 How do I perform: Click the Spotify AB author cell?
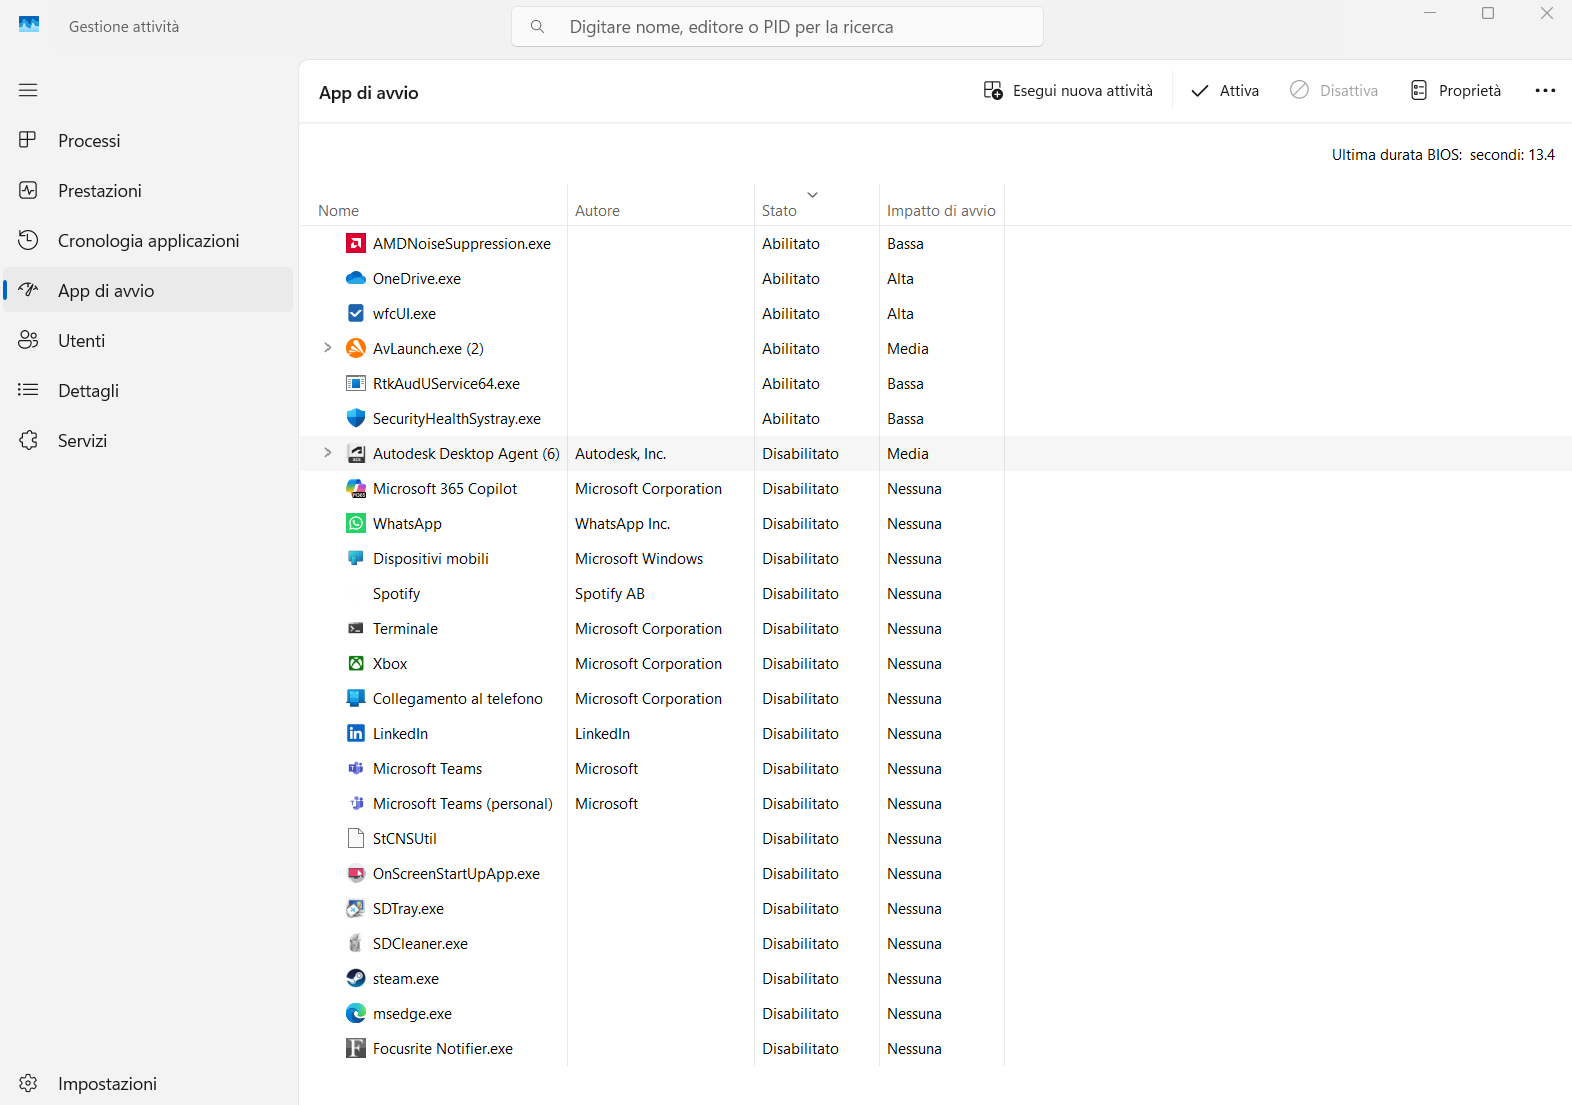tap(610, 594)
